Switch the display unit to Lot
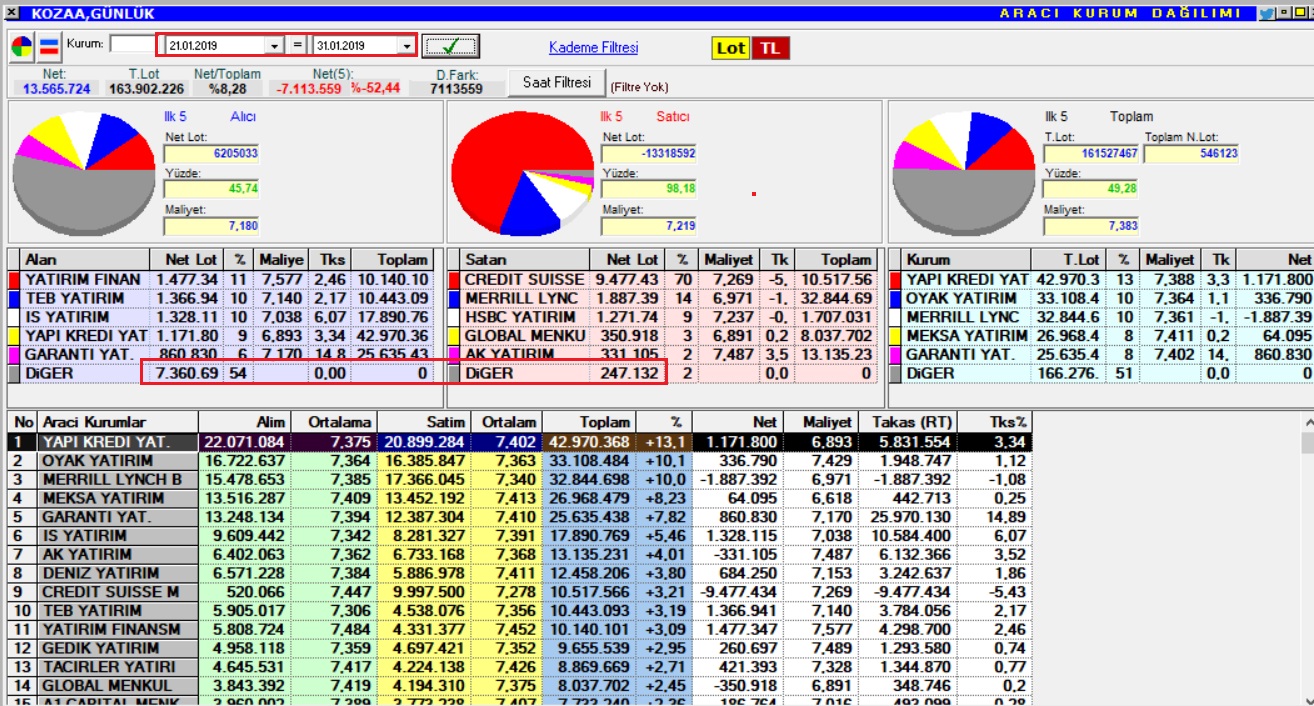Screen dimensions: 1314x706 (731, 48)
